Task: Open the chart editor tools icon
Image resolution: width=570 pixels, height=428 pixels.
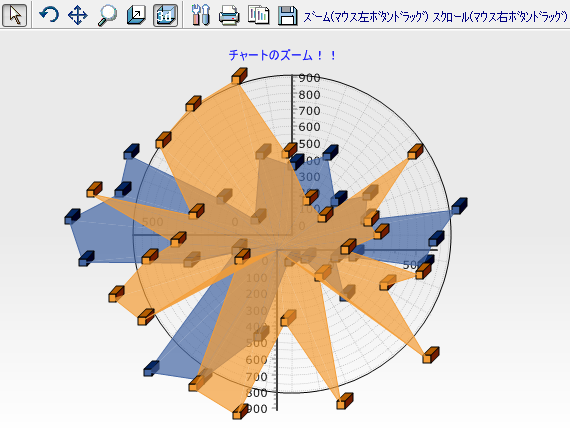Action: (x=201, y=16)
